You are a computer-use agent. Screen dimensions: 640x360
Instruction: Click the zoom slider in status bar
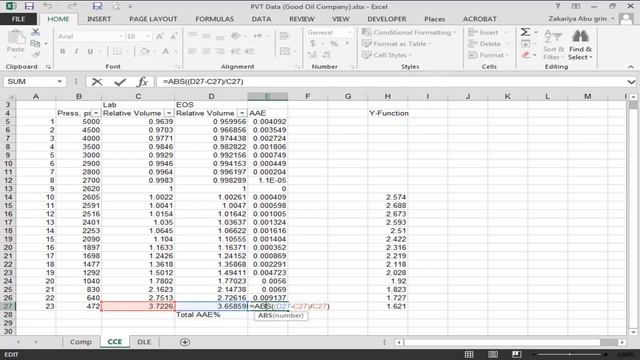(570, 354)
